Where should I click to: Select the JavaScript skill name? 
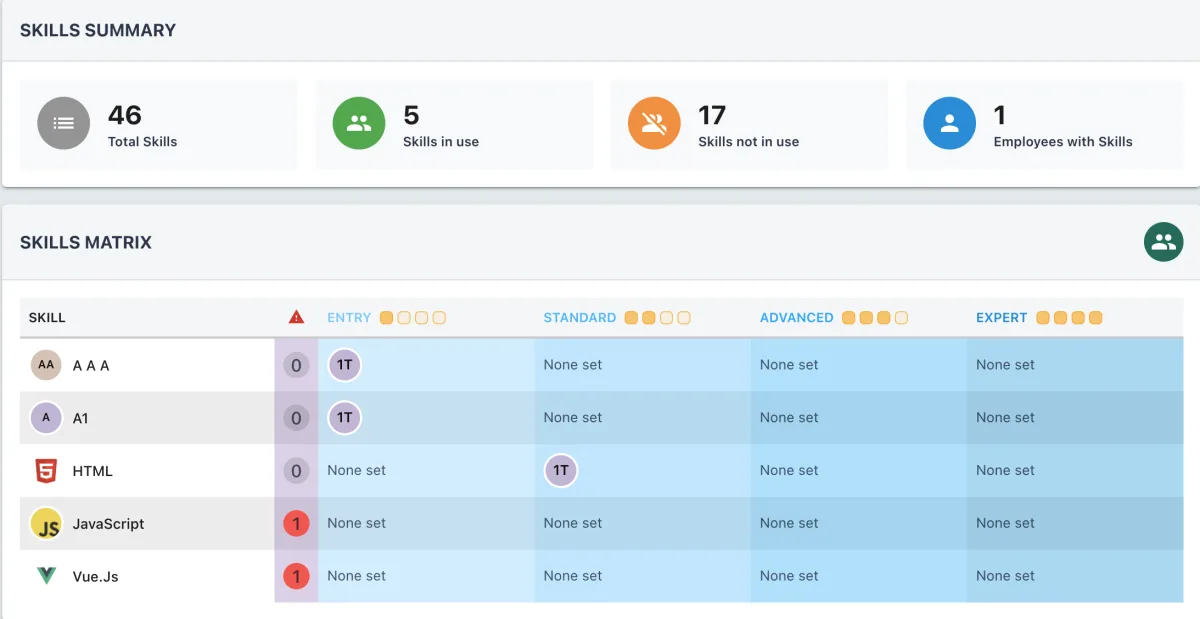[x=109, y=524]
